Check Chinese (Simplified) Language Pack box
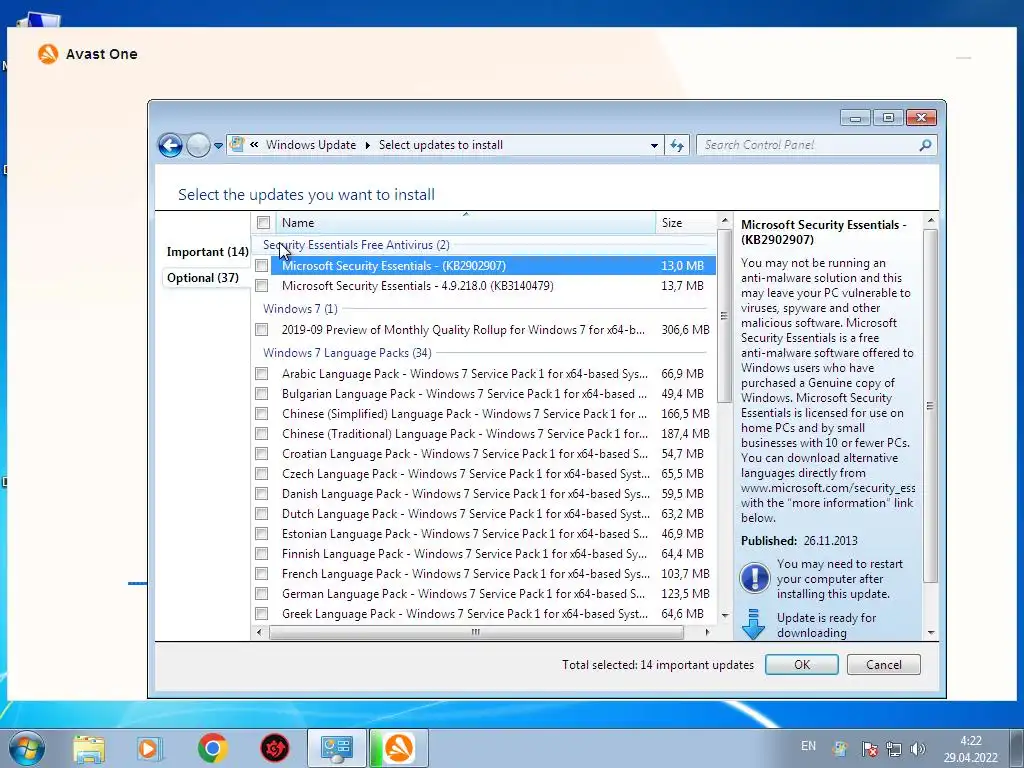Screen dimensions: 1024x768 [262, 414]
